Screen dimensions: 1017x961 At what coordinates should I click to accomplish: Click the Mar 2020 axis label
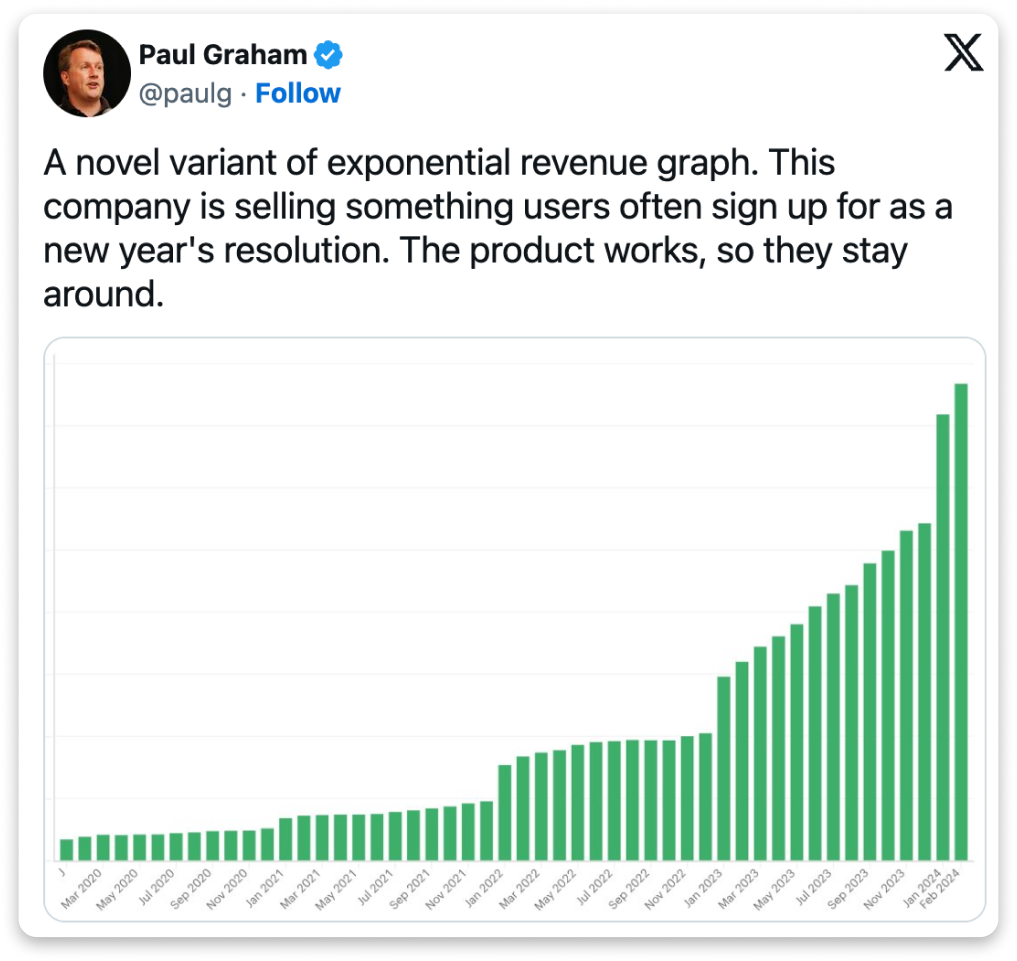(x=82, y=888)
